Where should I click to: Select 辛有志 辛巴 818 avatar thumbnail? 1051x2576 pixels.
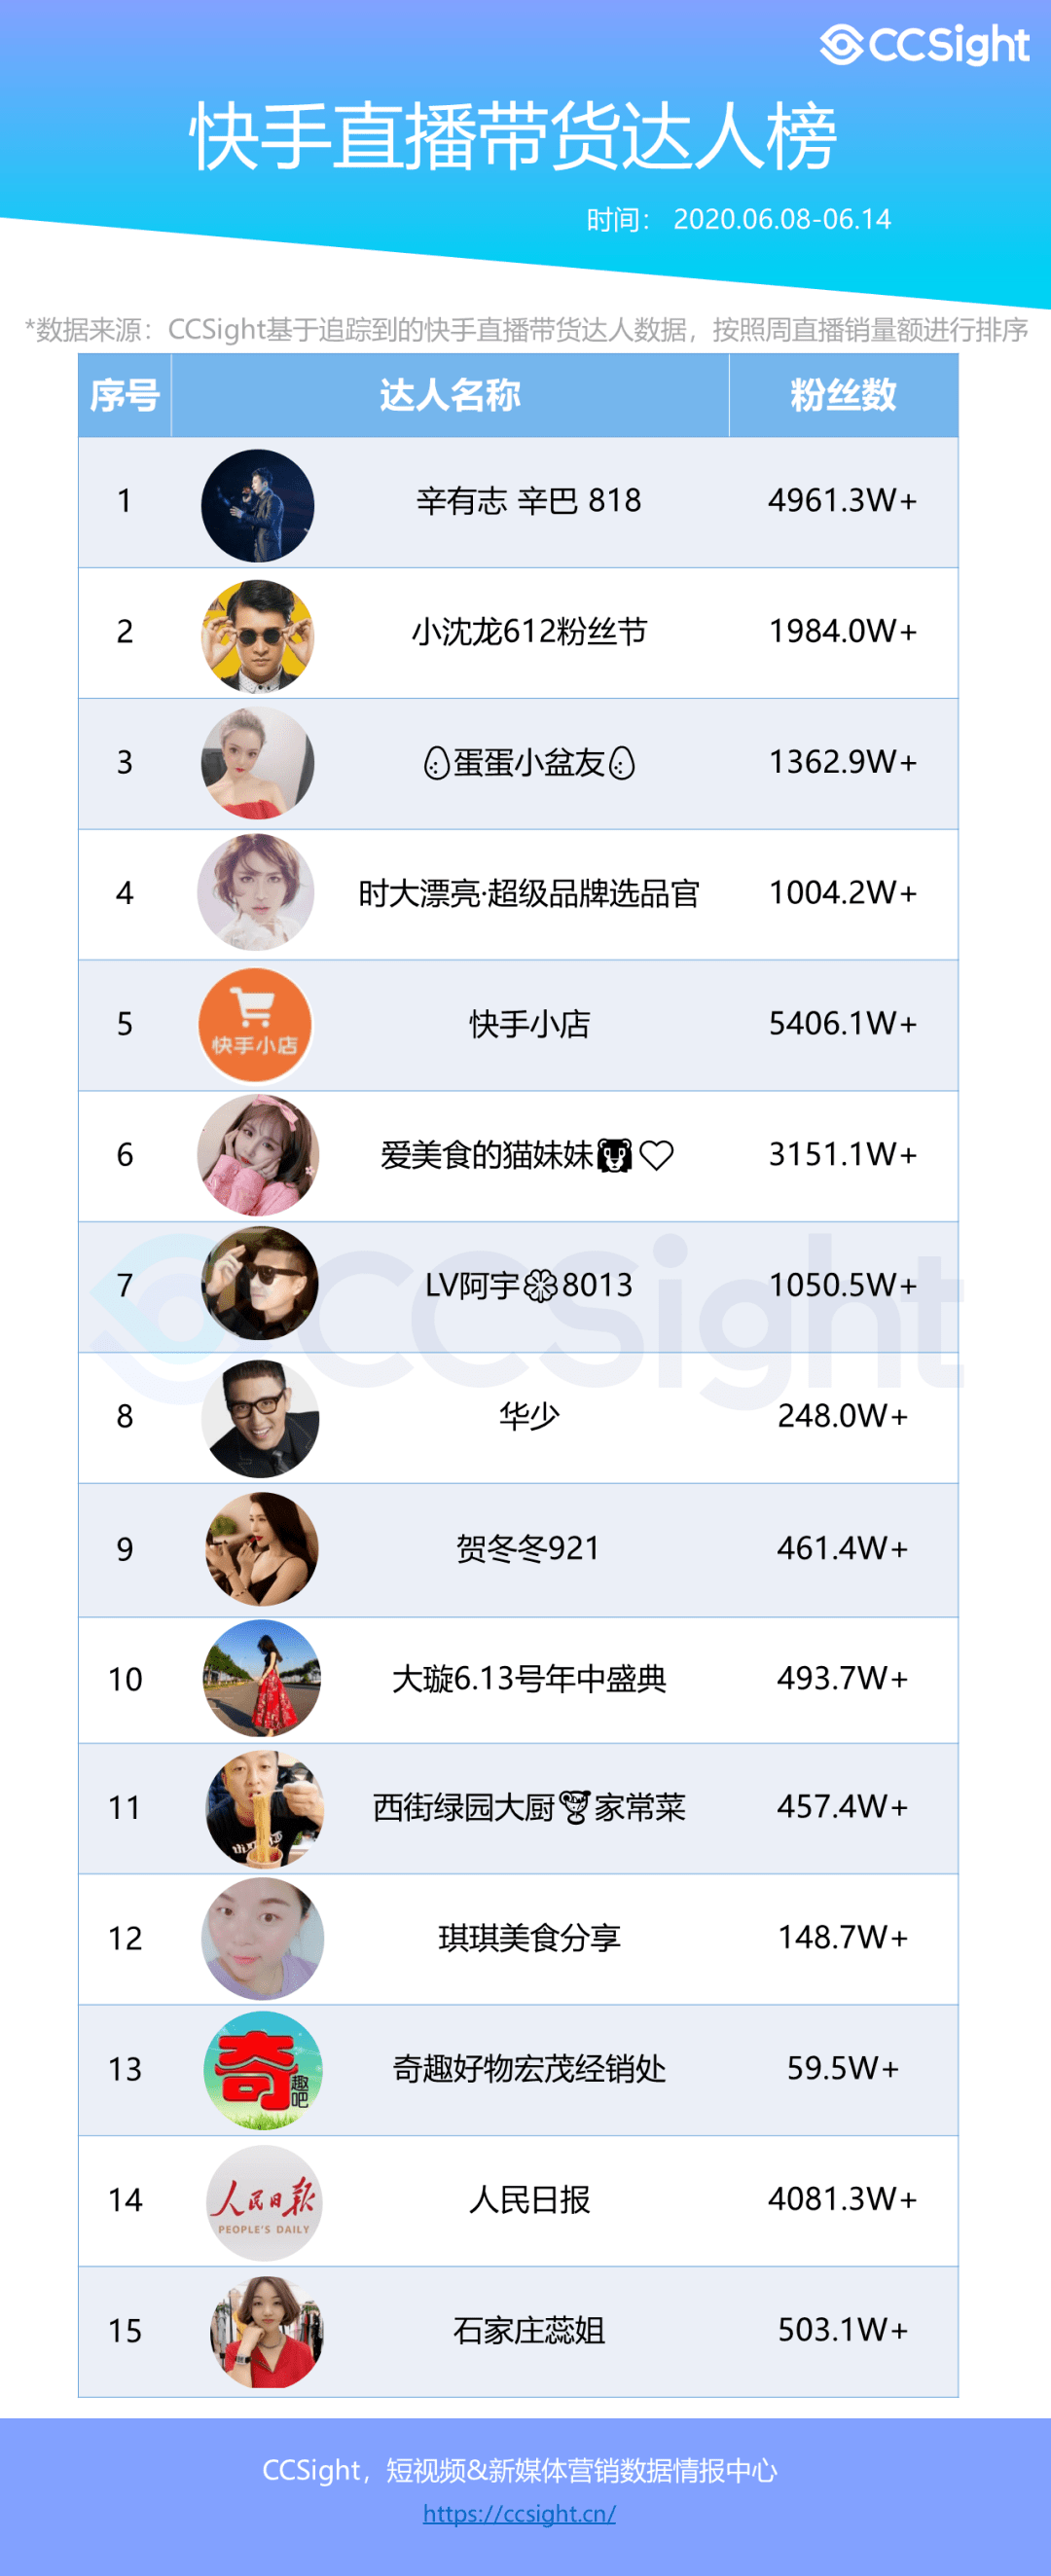257,505
